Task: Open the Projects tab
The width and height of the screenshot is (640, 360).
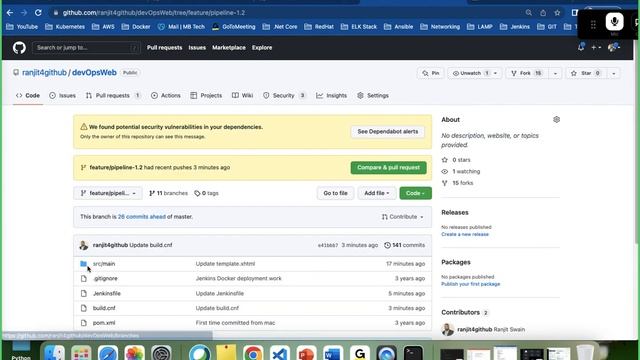Action: pyautogui.click(x=206, y=96)
